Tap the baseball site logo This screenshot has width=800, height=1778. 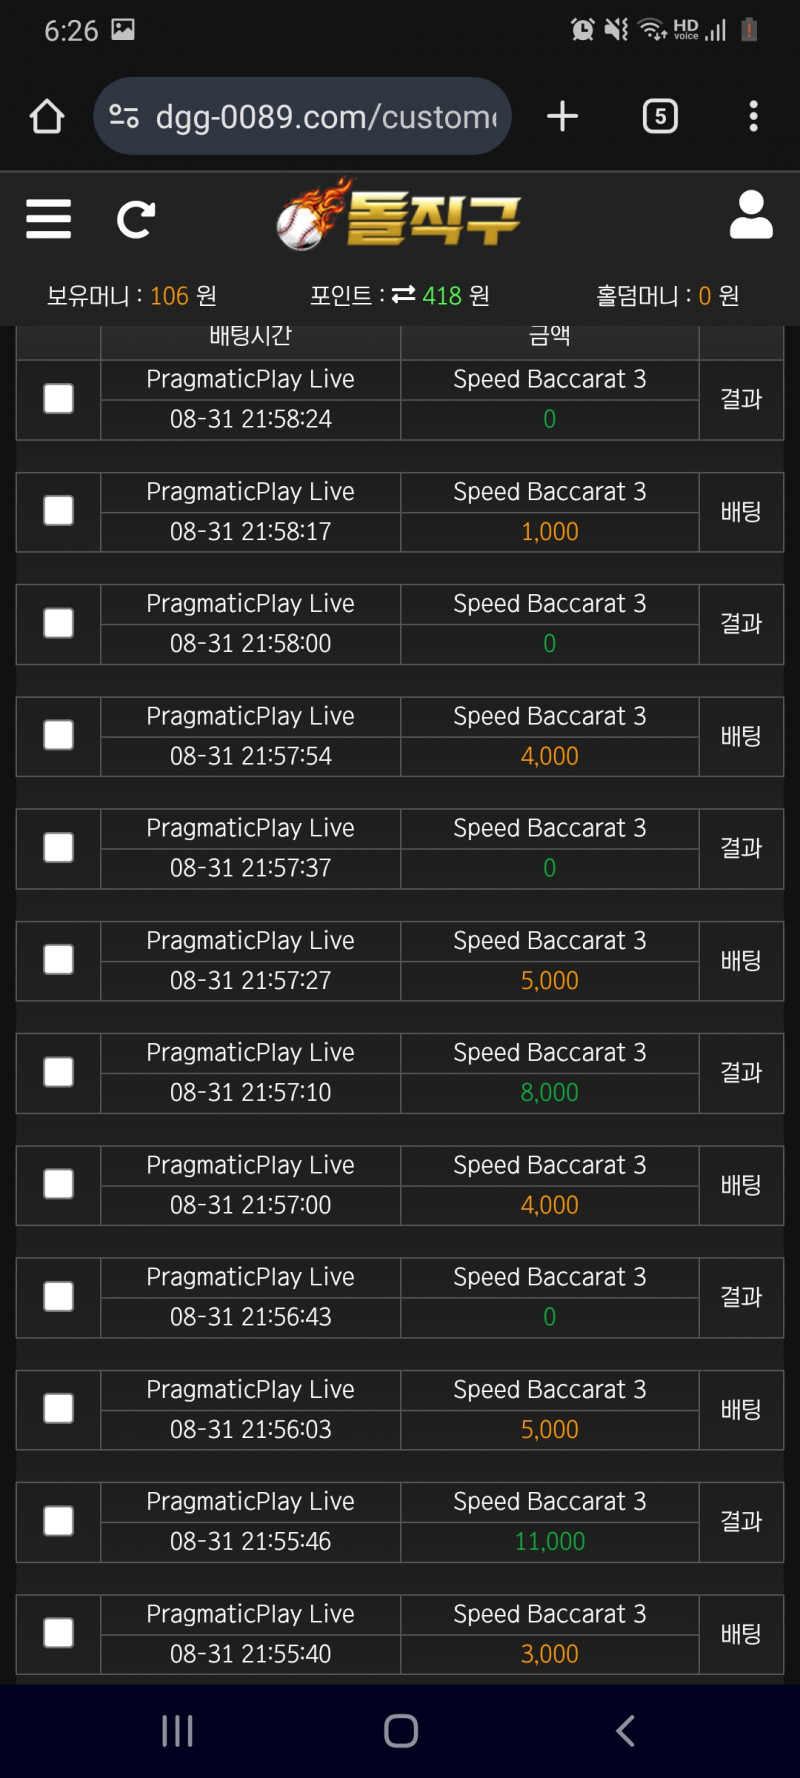pyautogui.click(x=398, y=216)
